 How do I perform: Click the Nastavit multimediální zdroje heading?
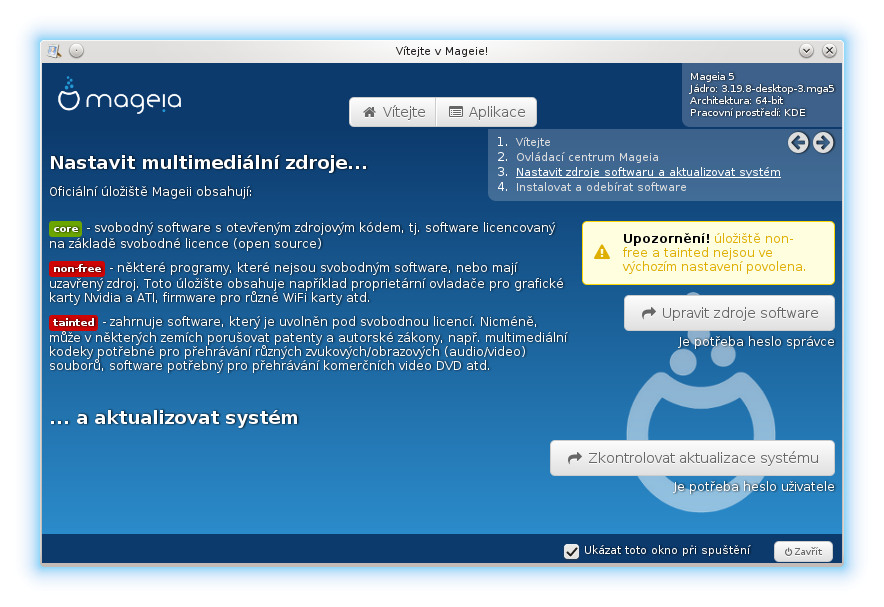point(208,163)
